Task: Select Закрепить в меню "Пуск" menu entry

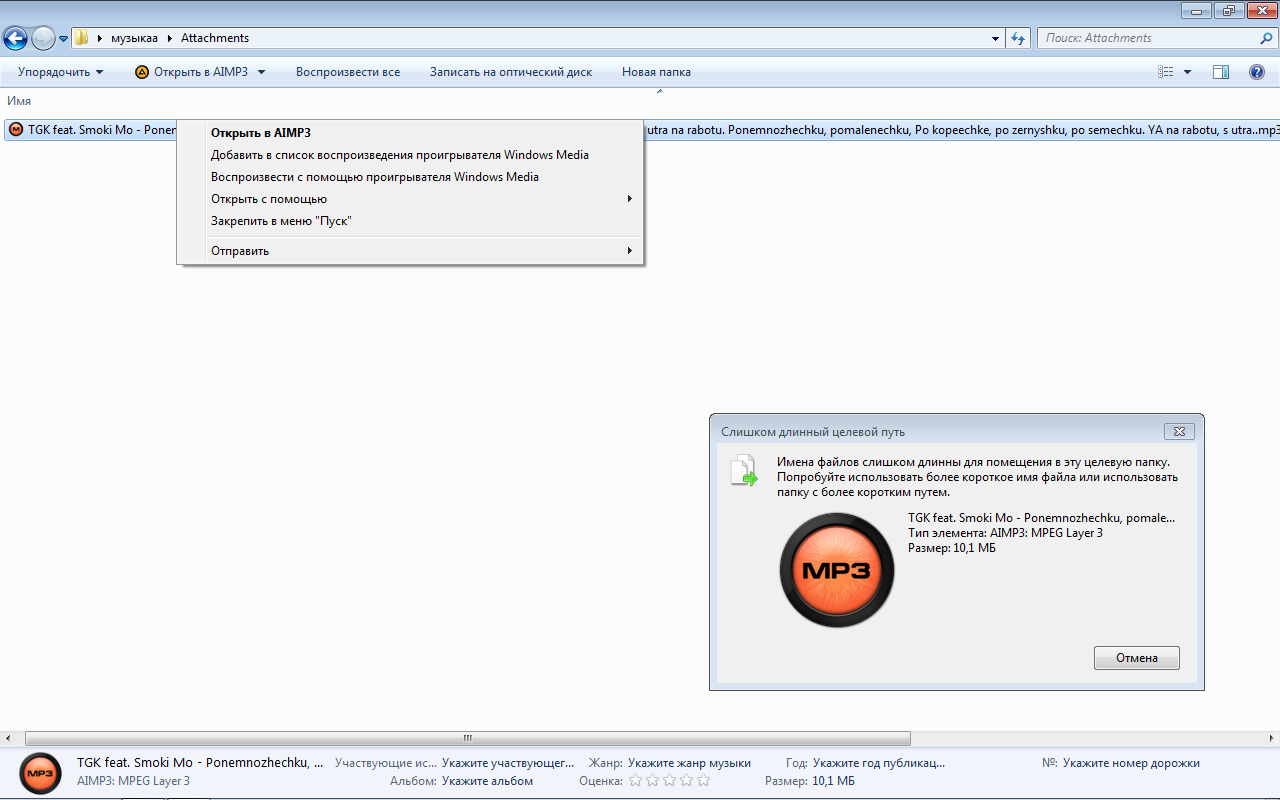Action: [x=410, y=221]
